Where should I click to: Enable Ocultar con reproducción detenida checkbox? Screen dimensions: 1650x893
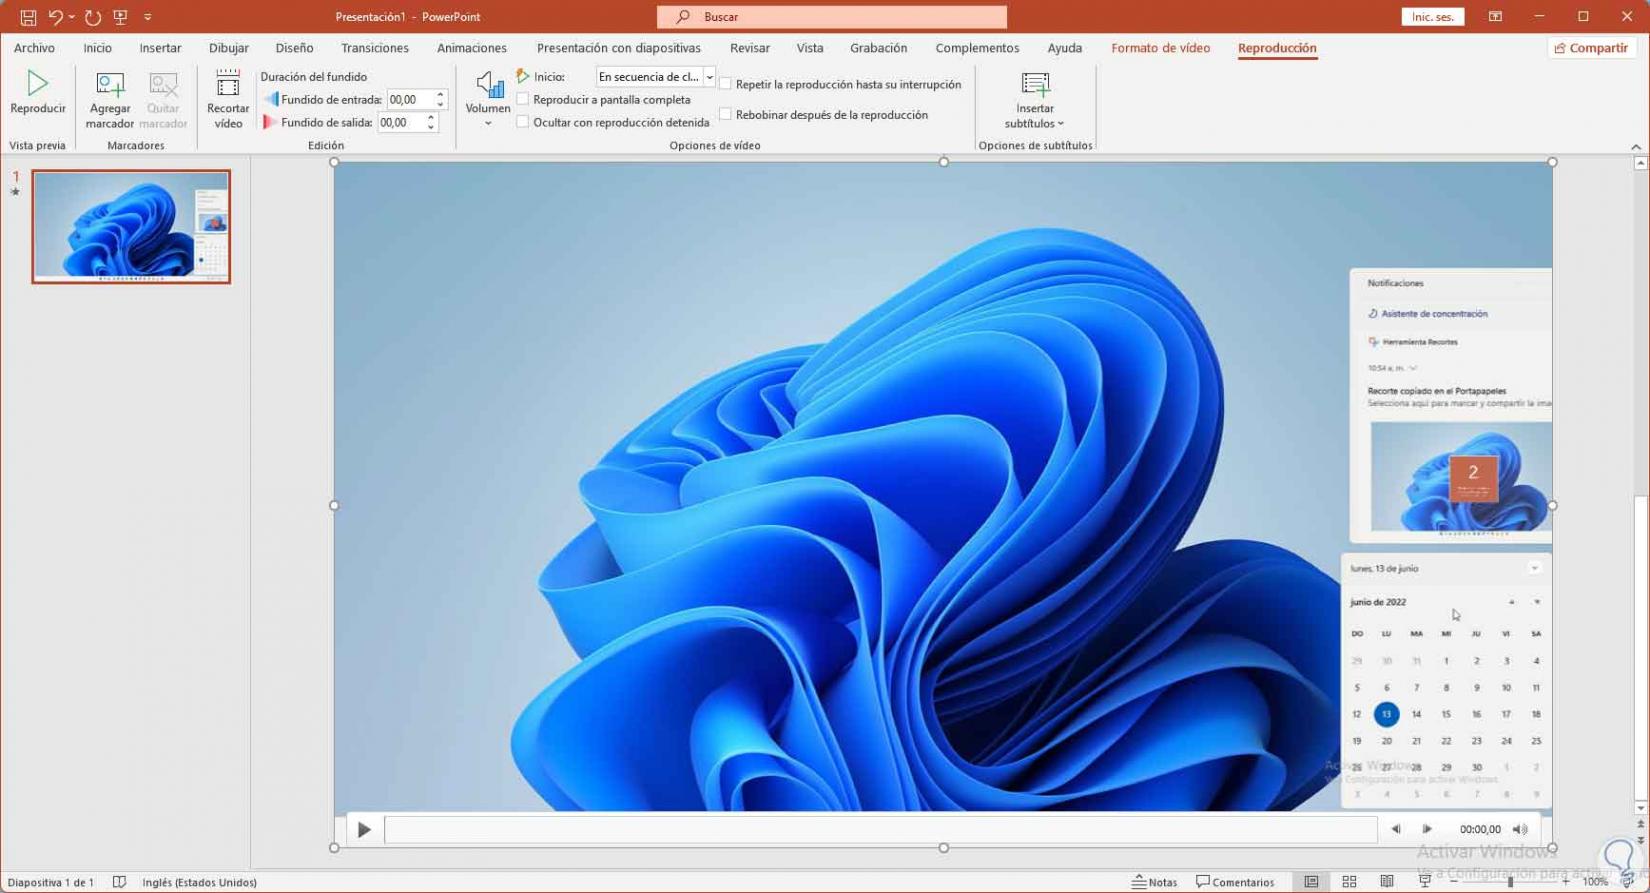(x=523, y=122)
